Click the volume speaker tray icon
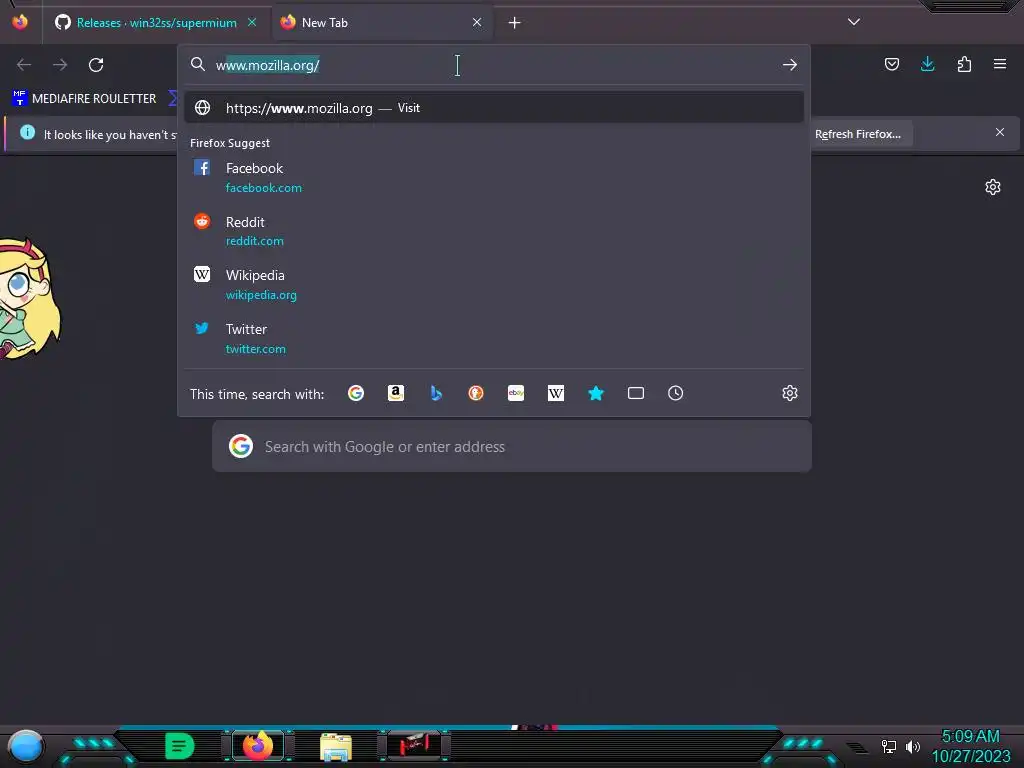The width and height of the screenshot is (1024, 768). coord(912,746)
